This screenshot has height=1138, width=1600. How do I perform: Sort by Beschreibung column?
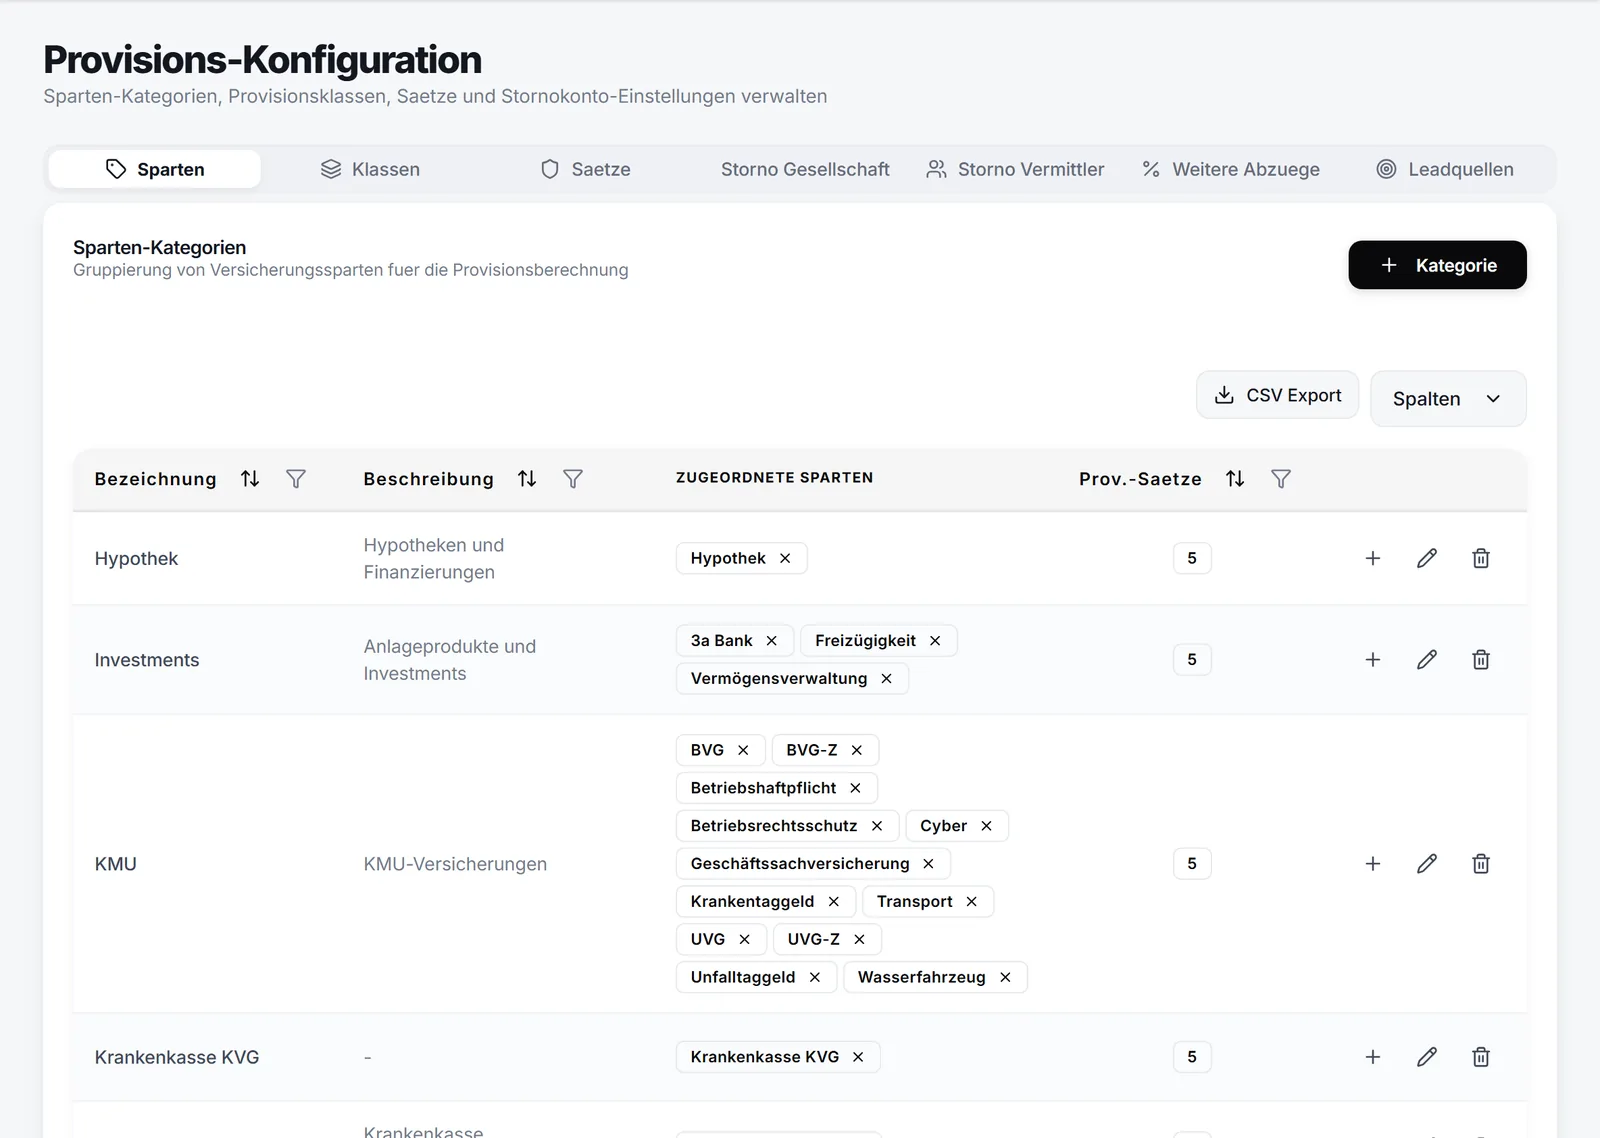[527, 479]
